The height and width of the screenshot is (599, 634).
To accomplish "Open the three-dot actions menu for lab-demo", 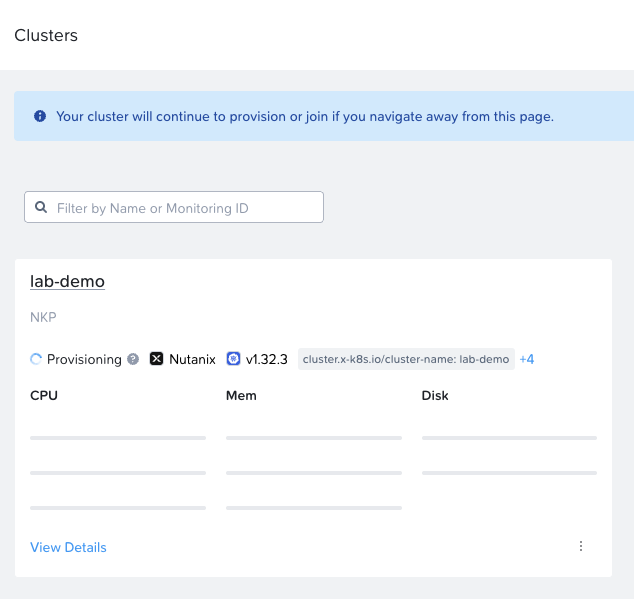I will [581, 546].
